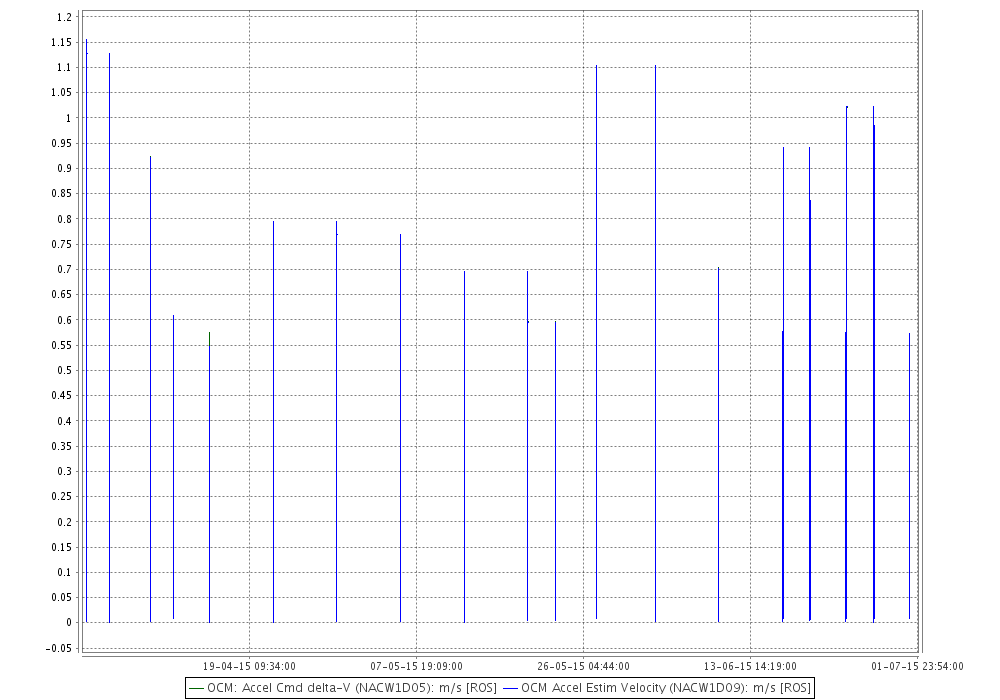The image size is (1000, 700).
Task: Select x-axis date label 19-04-15 09:34:00
Action: pos(249,666)
